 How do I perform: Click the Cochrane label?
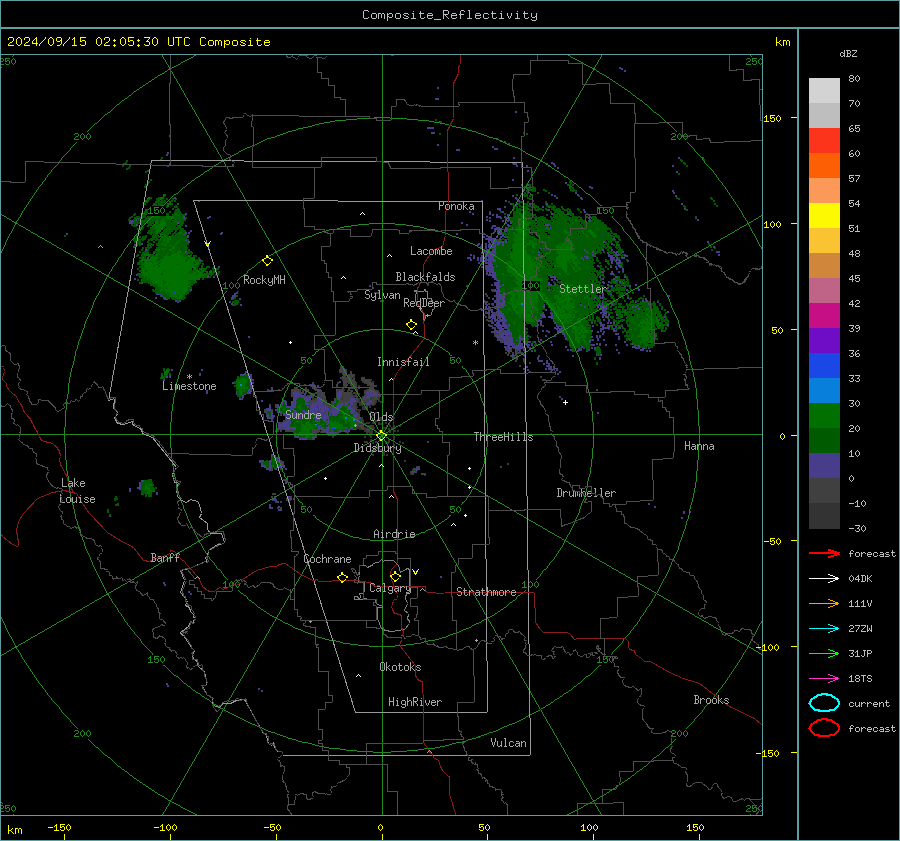(x=327, y=559)
